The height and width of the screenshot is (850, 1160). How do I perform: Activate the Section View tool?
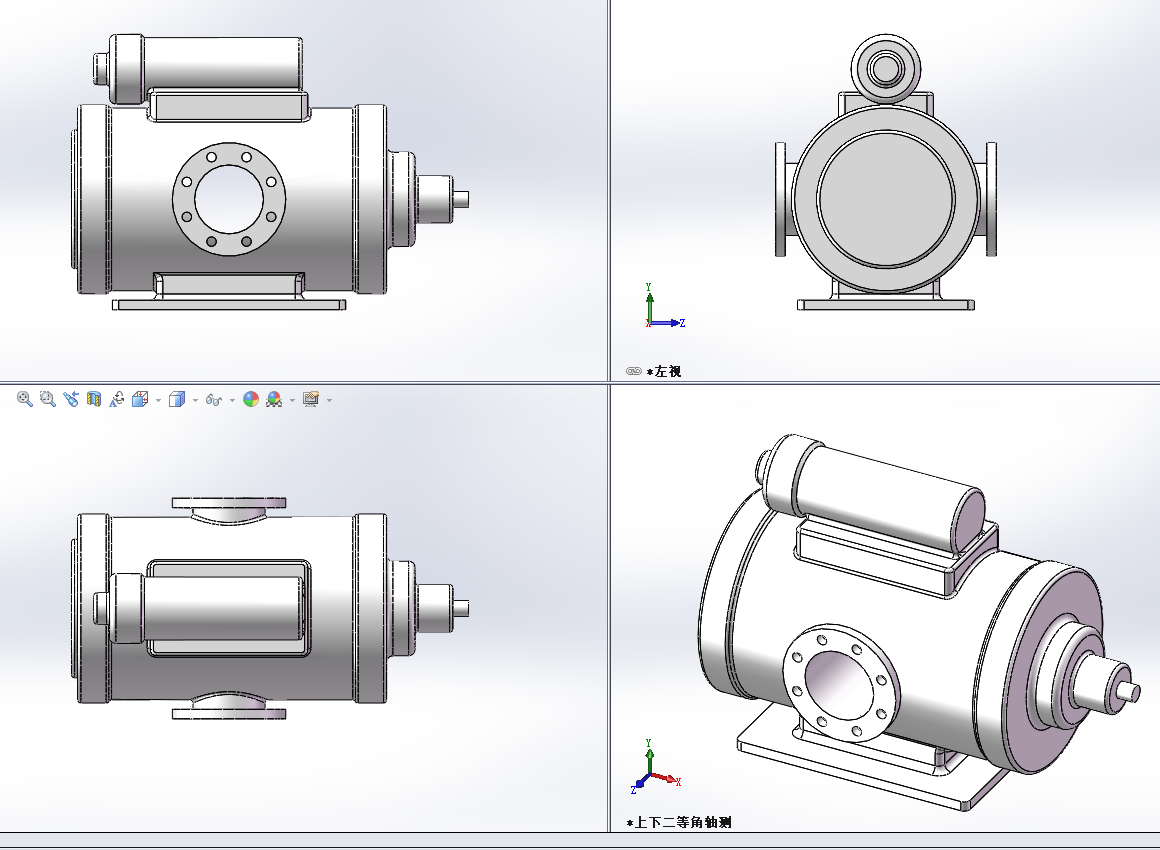[93, 399]
